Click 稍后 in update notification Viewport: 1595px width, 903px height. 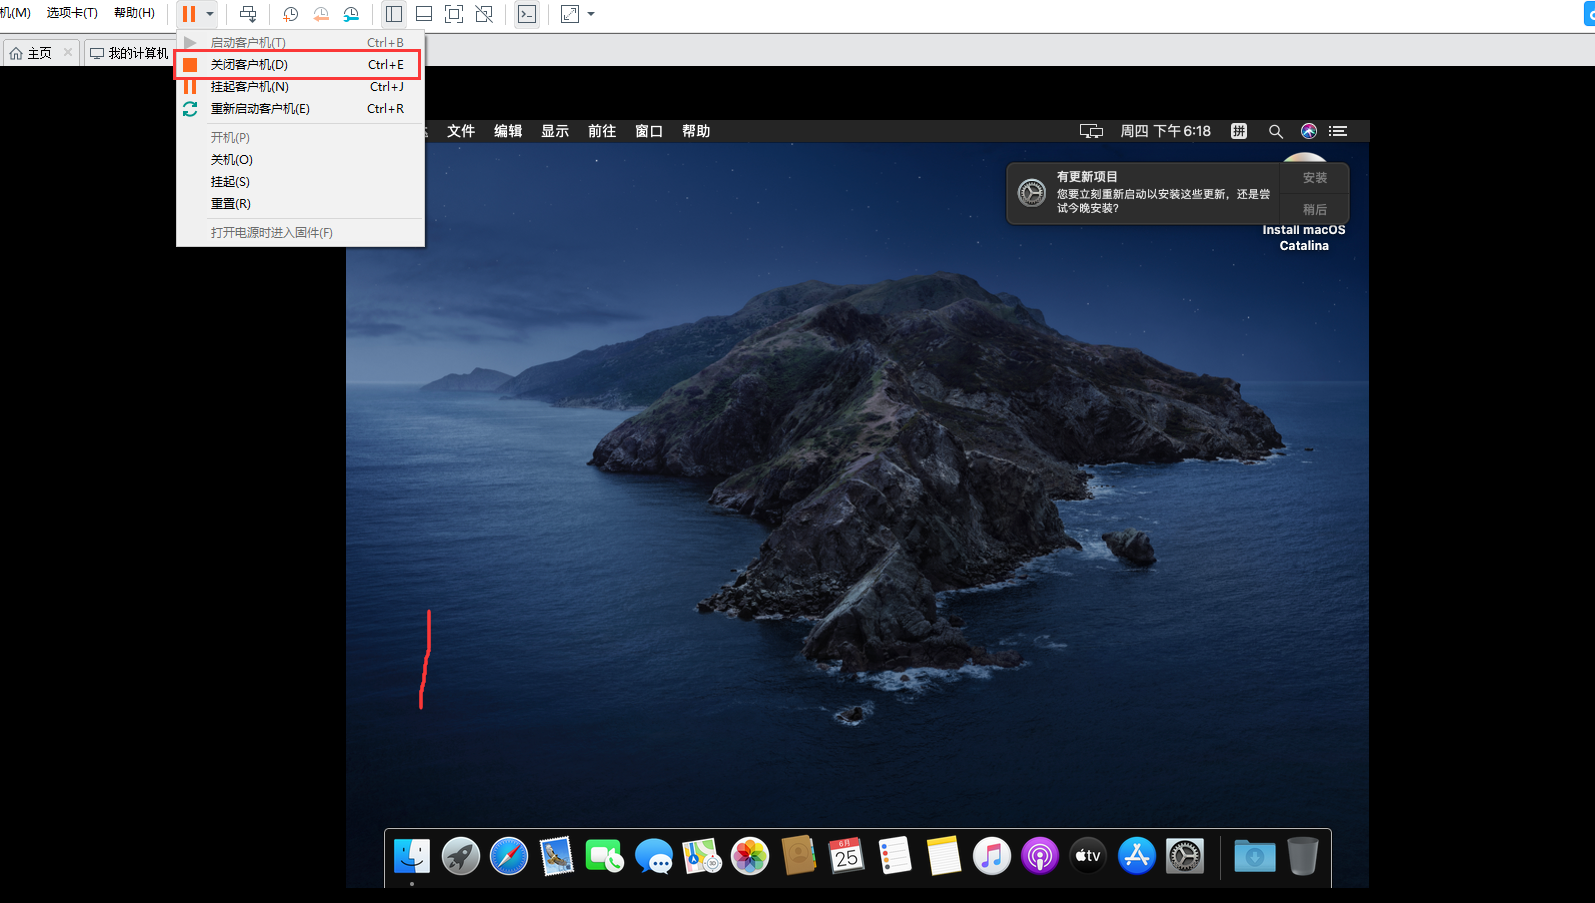1315,209
